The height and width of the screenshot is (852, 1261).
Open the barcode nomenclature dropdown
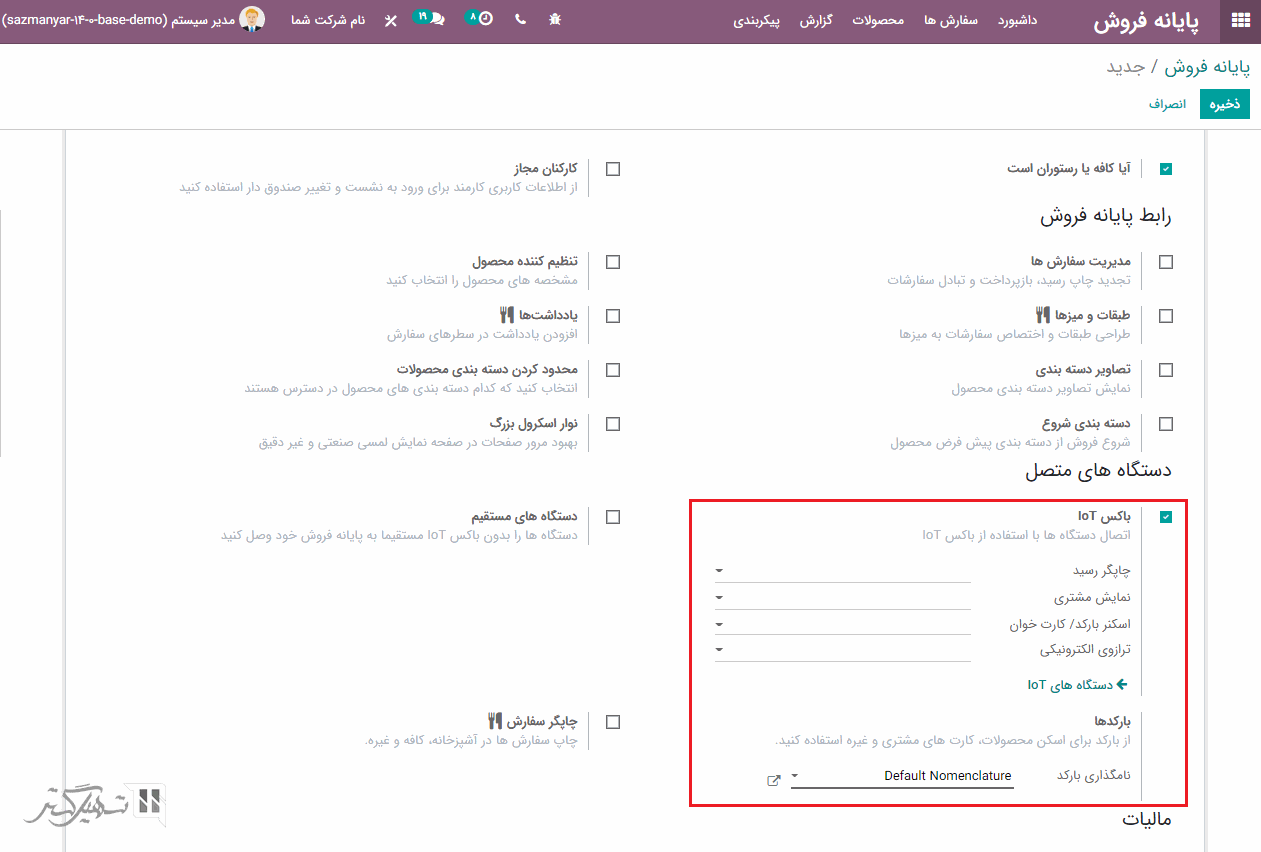tap(900, 776)
